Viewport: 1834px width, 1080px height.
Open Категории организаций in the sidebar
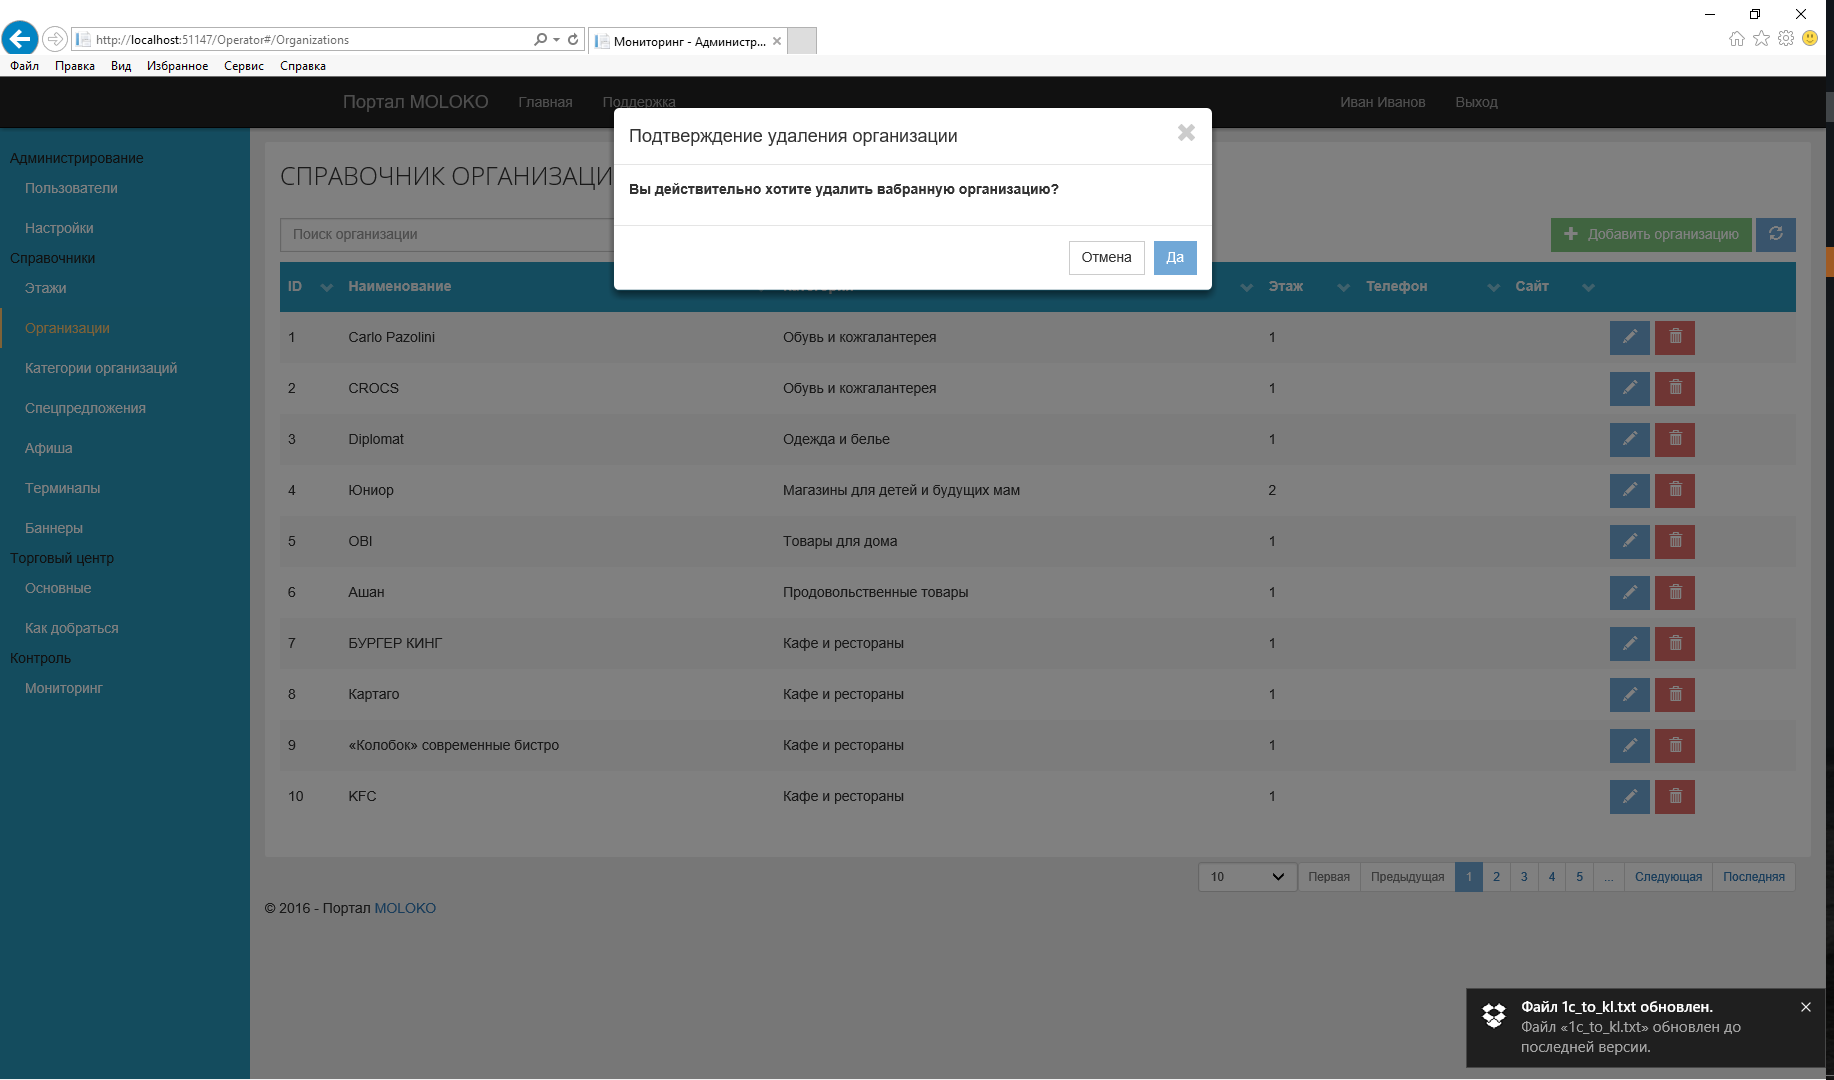[x=101, y=368]
